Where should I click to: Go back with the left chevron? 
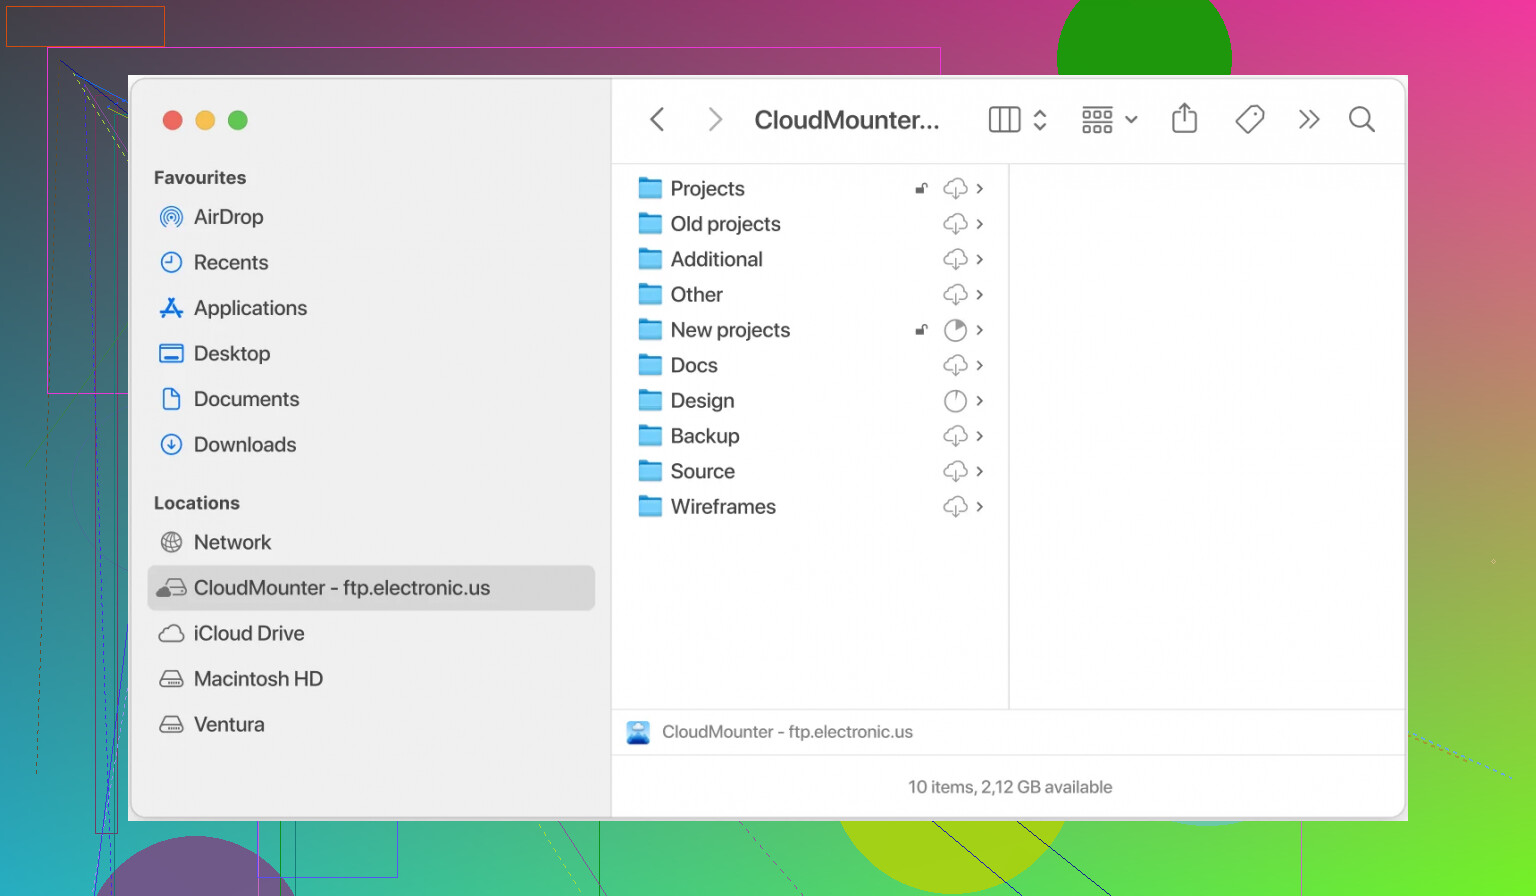[x=657, y=120]
